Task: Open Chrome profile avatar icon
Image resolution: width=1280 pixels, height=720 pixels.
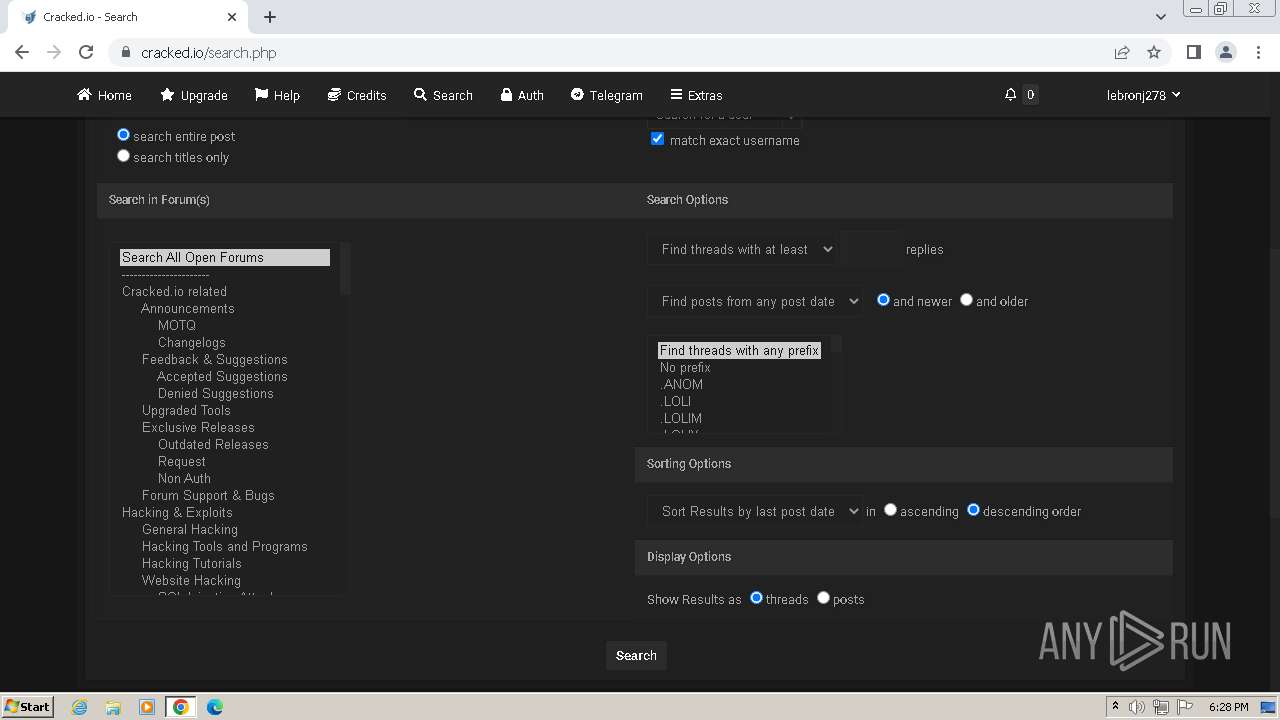Action: 1225,52
